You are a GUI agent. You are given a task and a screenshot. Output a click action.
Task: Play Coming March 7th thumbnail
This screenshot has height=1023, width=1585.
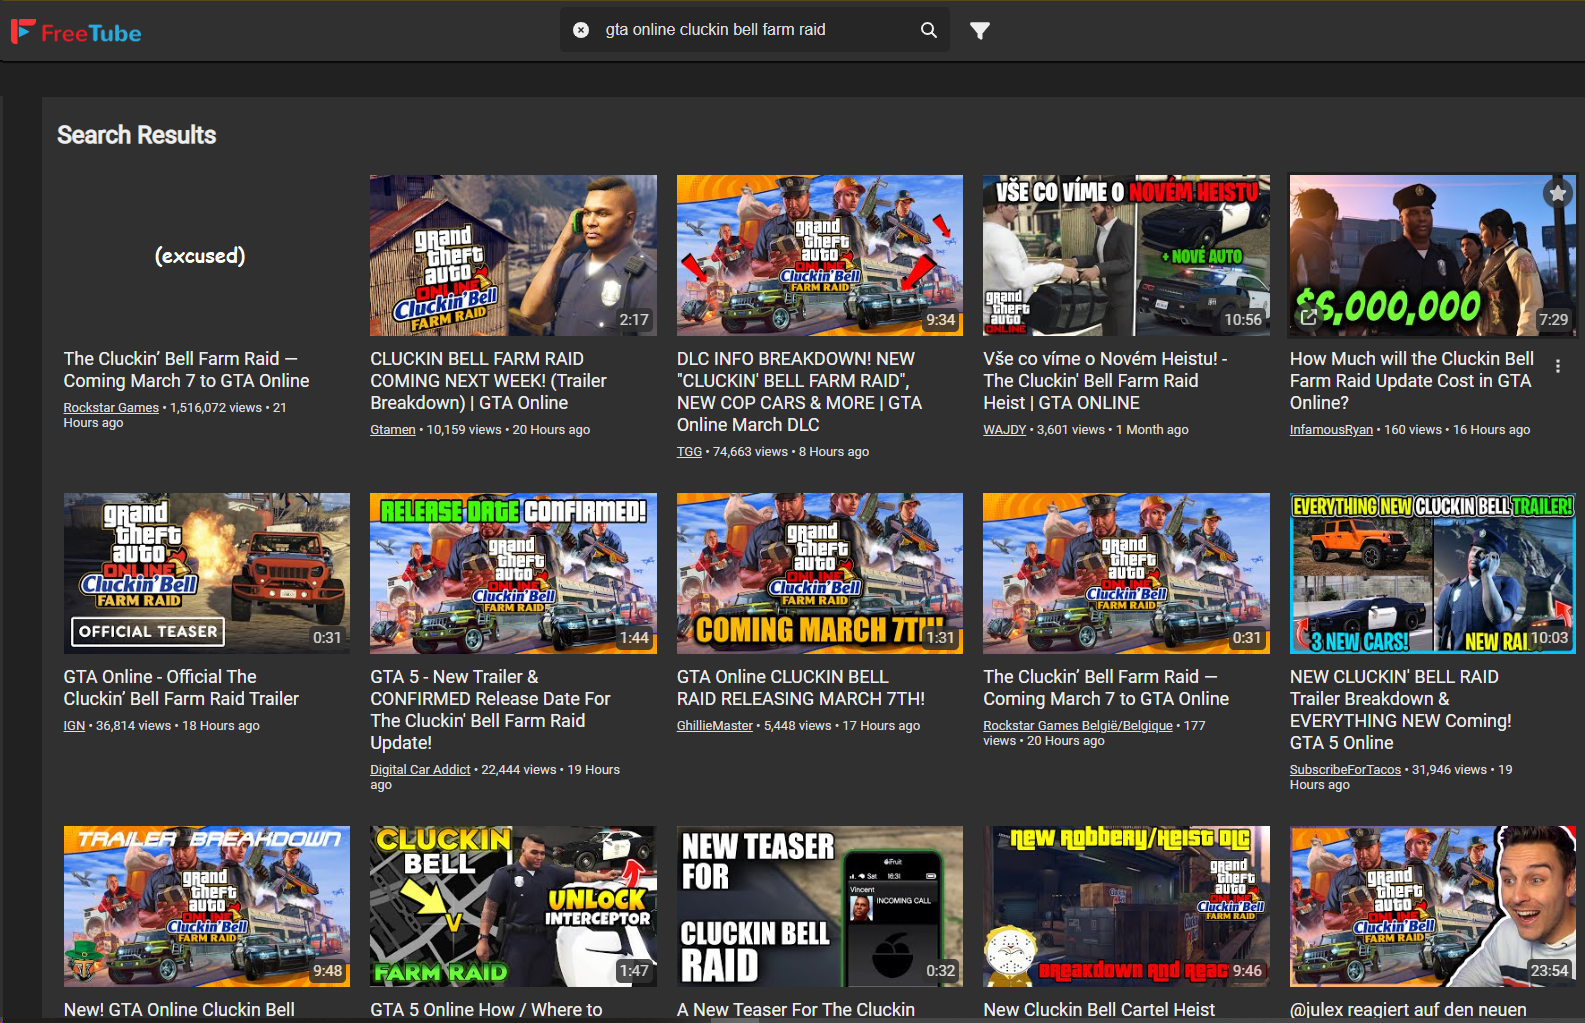click(x=820, y=573)
